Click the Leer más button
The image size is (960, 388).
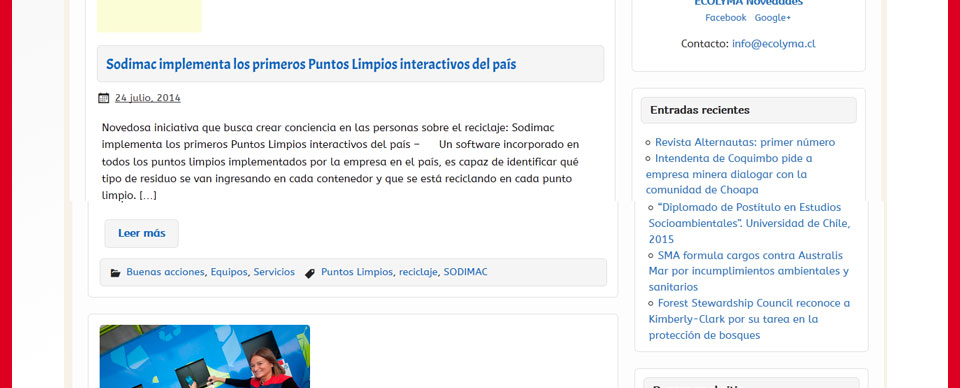(x=141, y=233)
